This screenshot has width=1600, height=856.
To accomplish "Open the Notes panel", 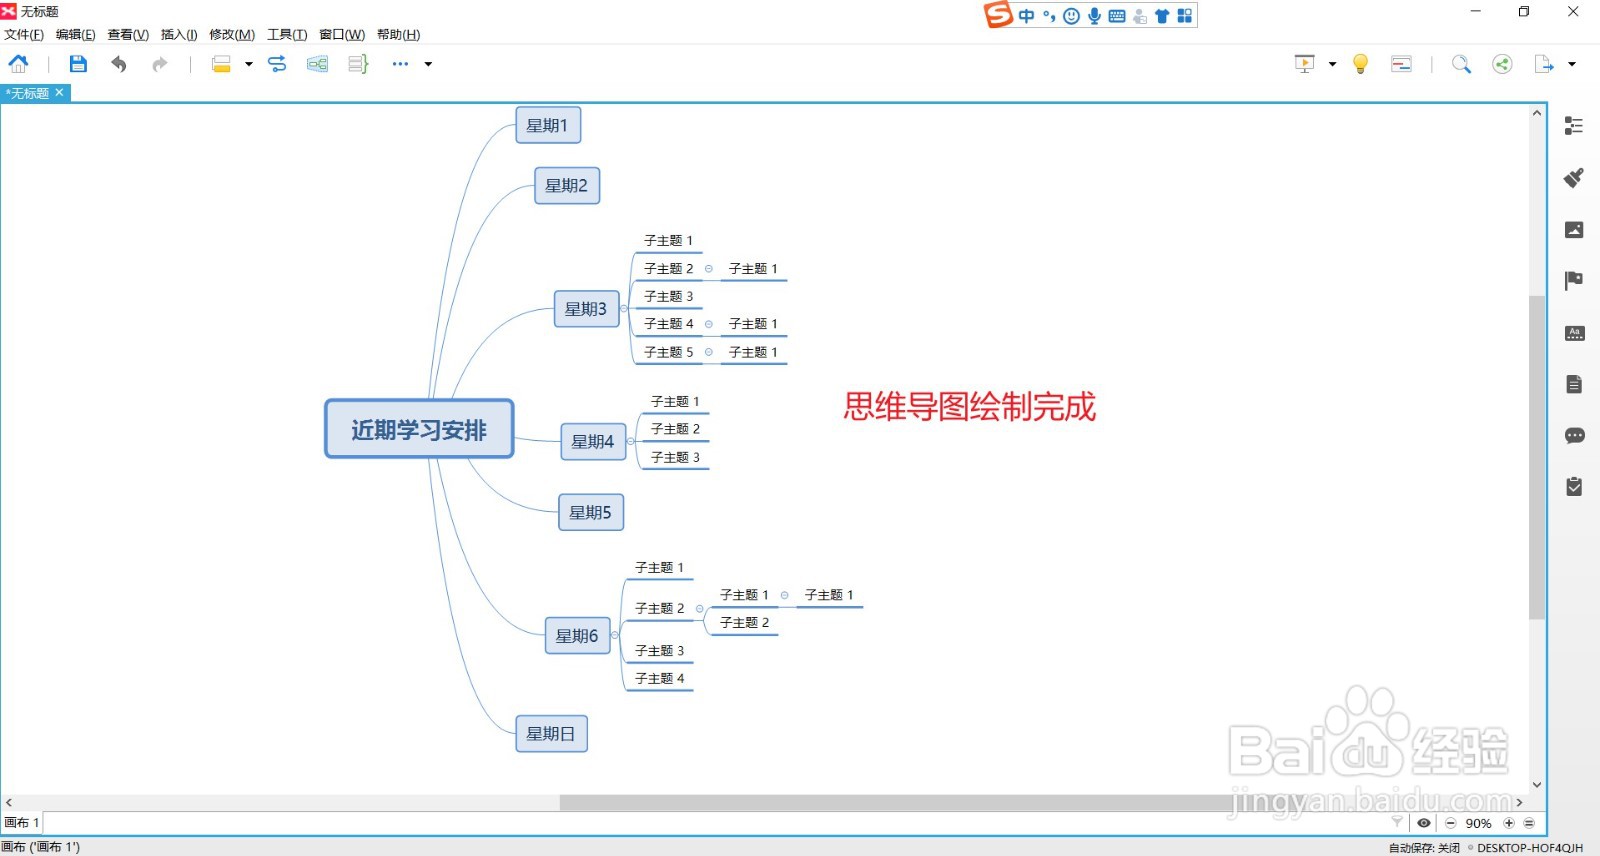I will tap(1574, 384).
